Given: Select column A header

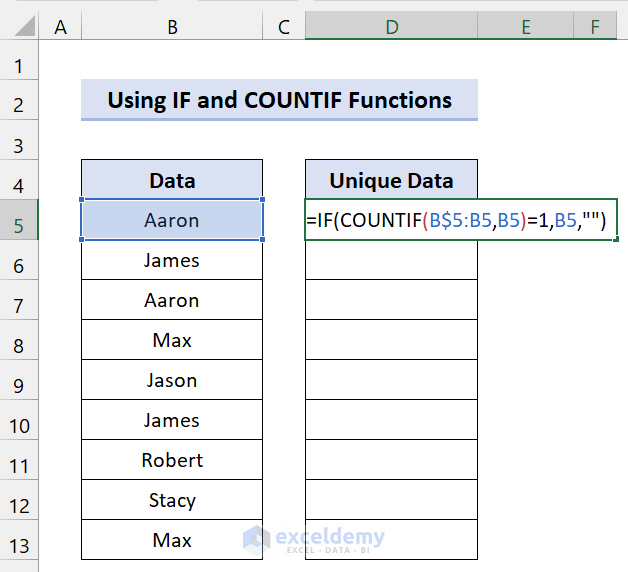Looking at the screenshot, I should click(60, 28).
